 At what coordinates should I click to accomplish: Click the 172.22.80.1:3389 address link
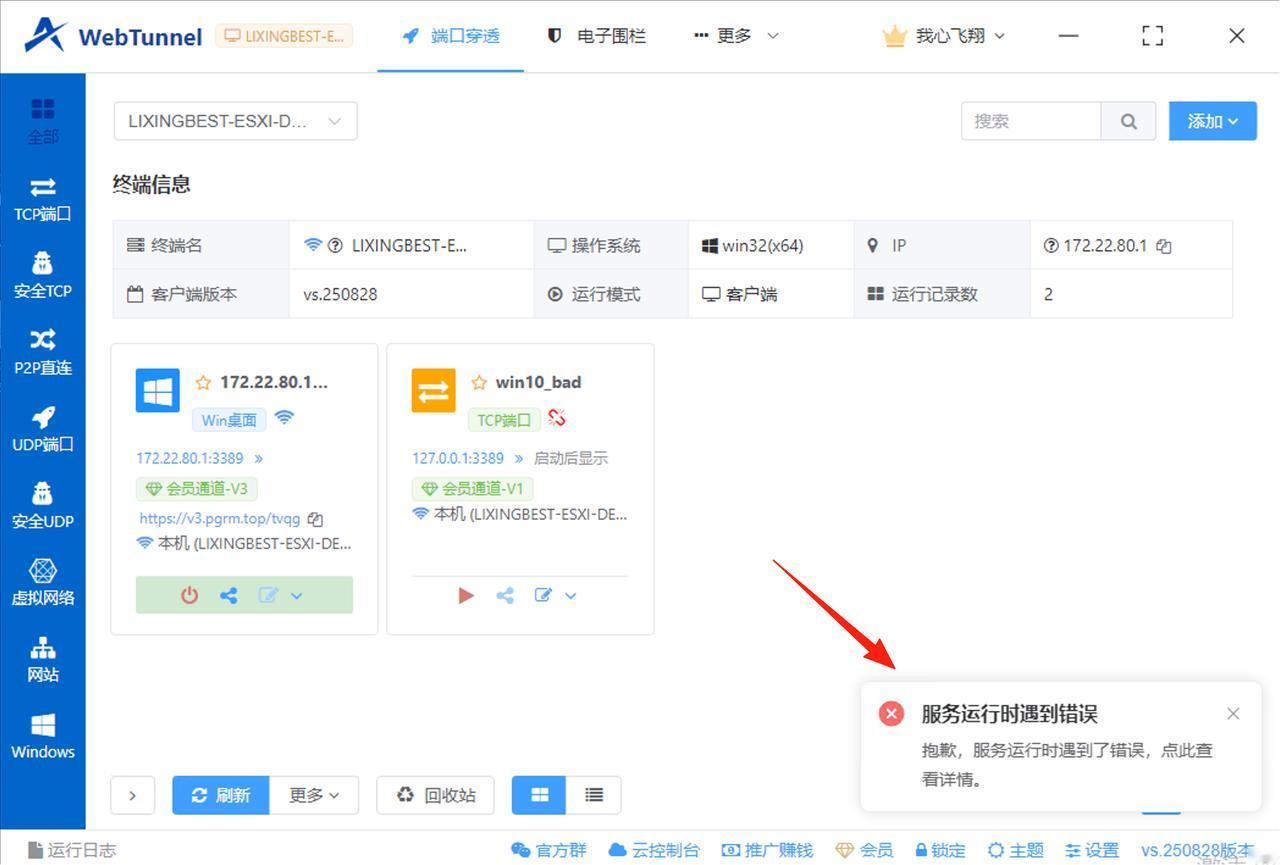coord(190,458)
